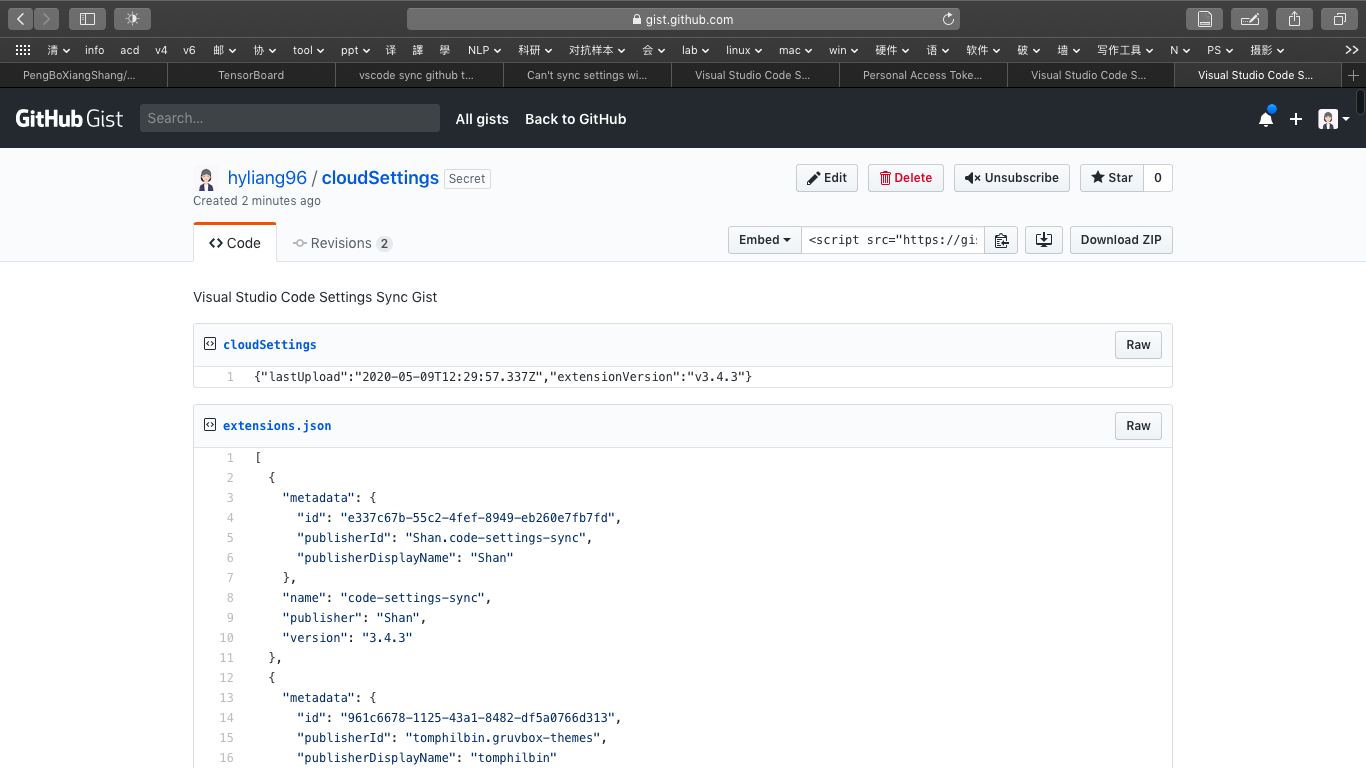Open the Embed dropdown menu
The width and height of the screenshot is (1366, 768).
(x=764, y=240)
